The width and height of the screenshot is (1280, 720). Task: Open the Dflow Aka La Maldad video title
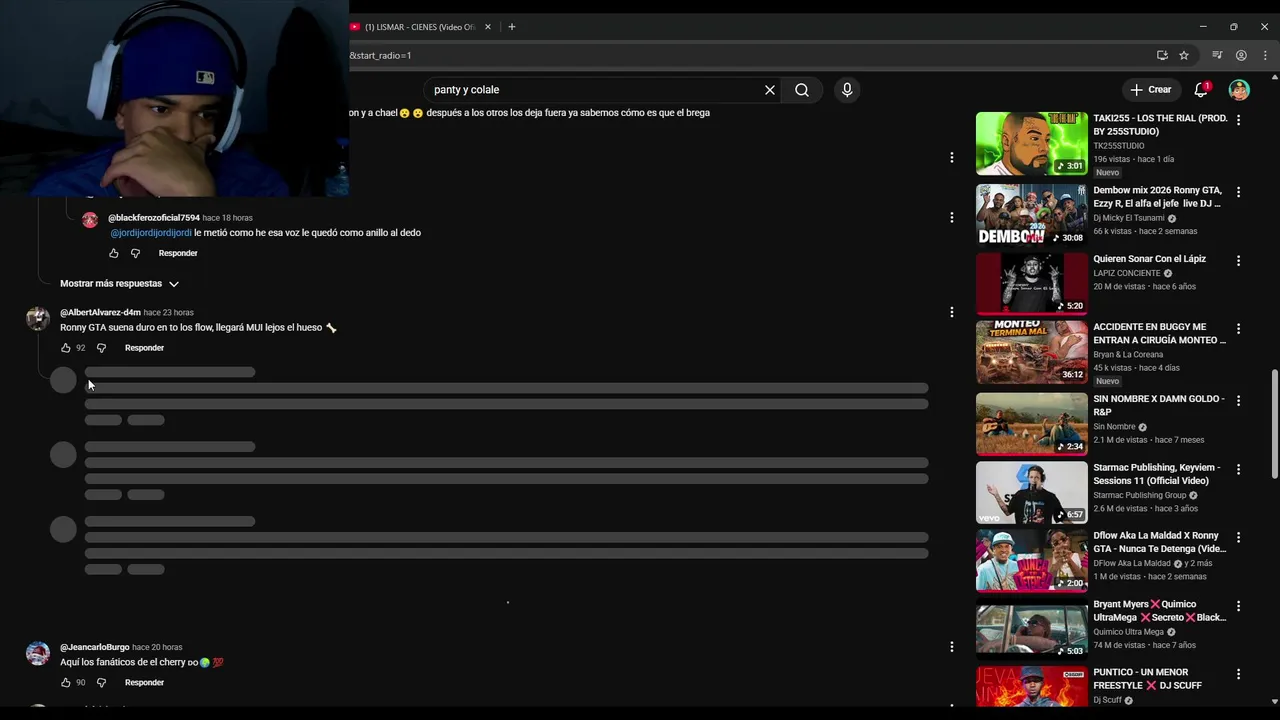(x=1160, y=542)
